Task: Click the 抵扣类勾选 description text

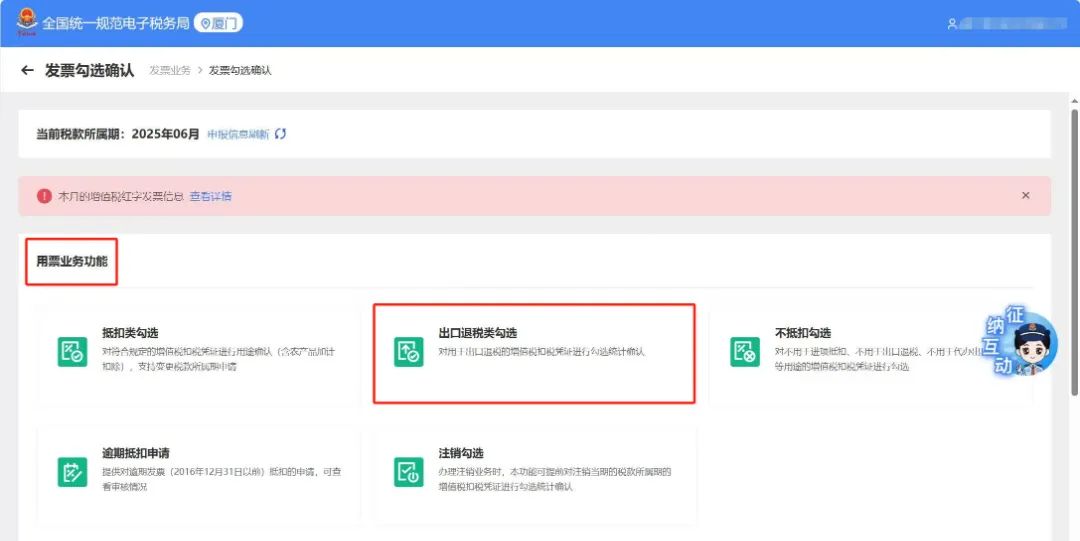Action: (219, 359)
